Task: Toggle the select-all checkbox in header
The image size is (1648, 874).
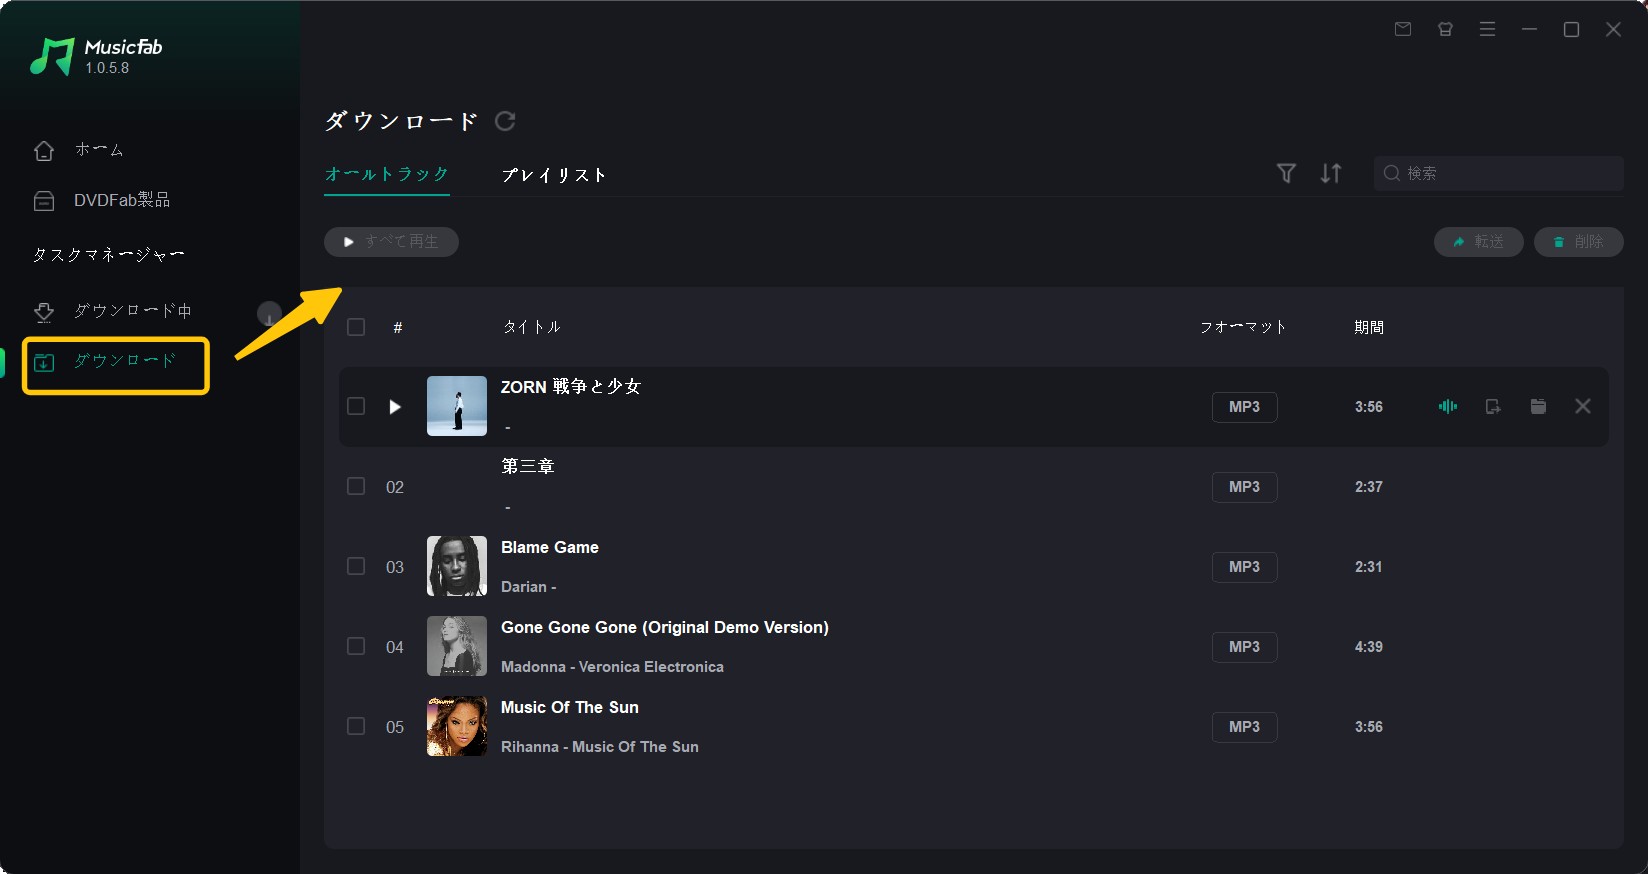Action: click(x=356, y=327)
